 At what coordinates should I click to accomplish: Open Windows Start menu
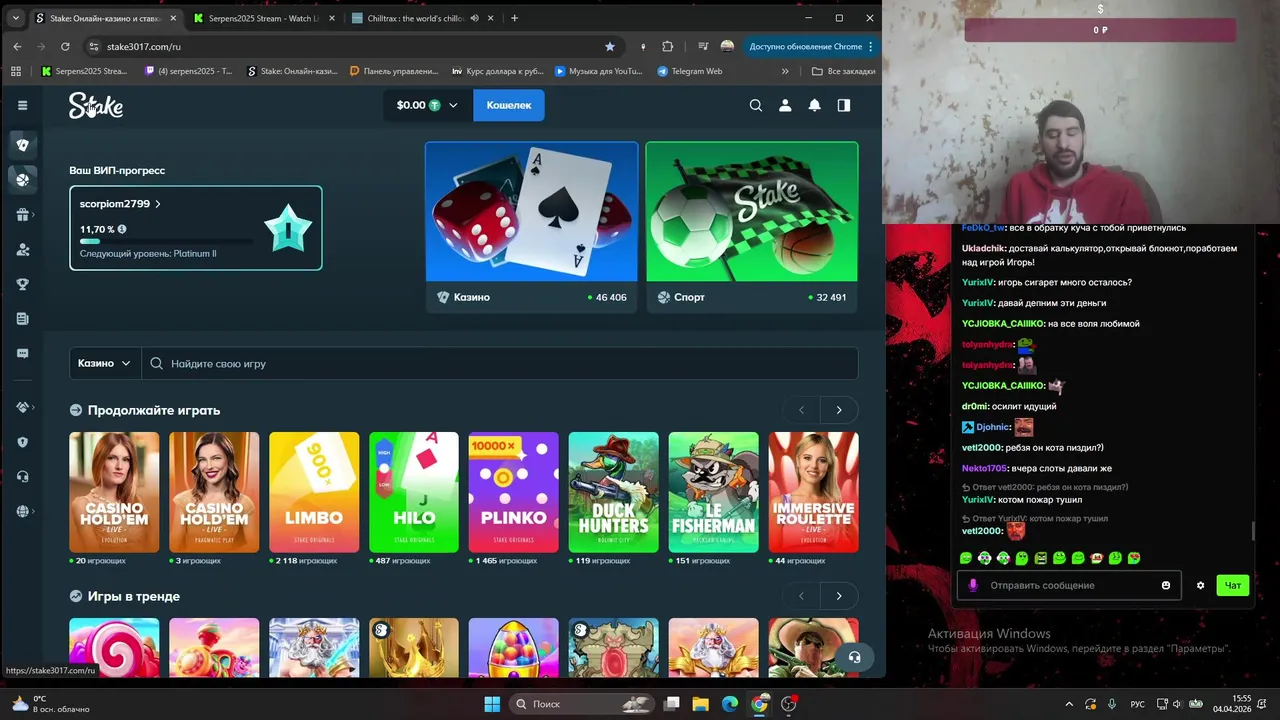pyautogui.click(x=492, y=704)
